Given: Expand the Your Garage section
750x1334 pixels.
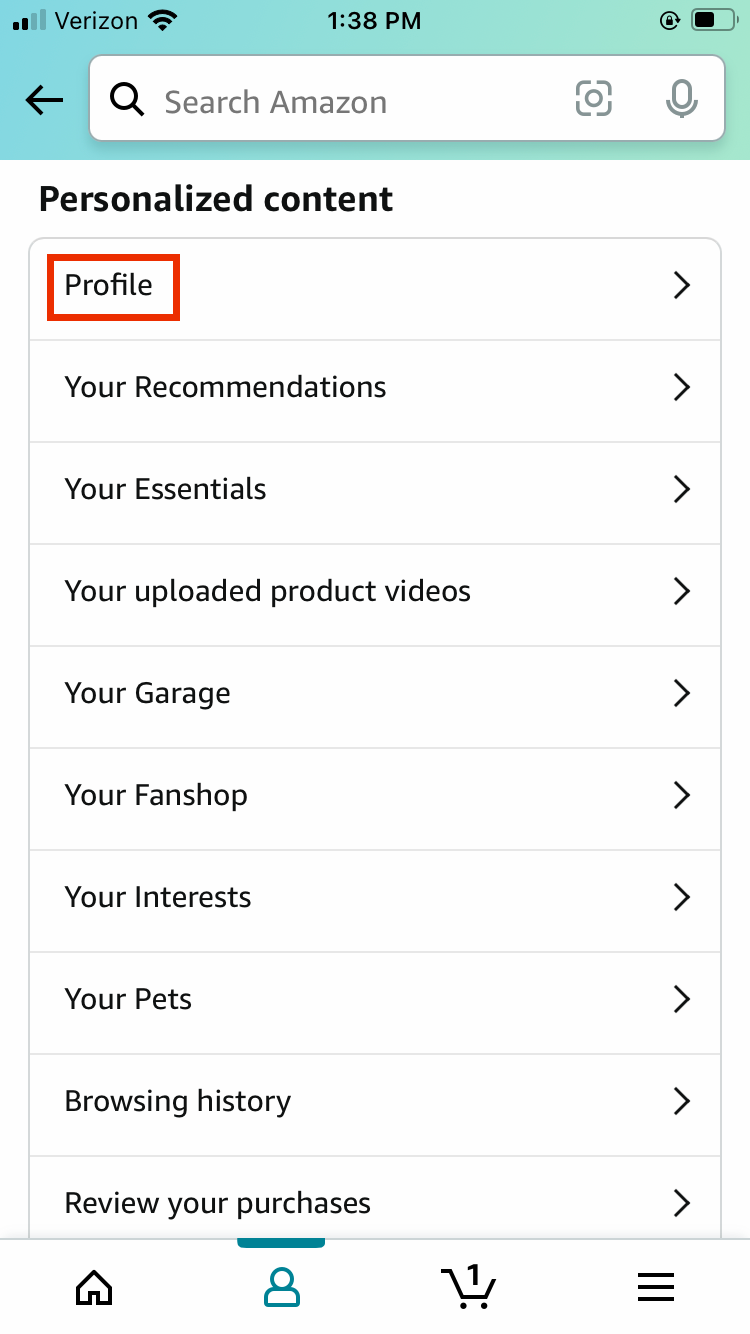Looking at the screenshot, I should pos(375,693).
